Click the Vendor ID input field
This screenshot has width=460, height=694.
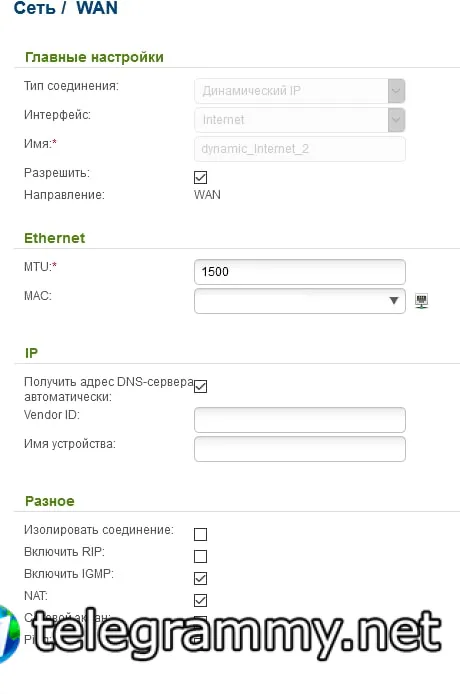(300, 420)
